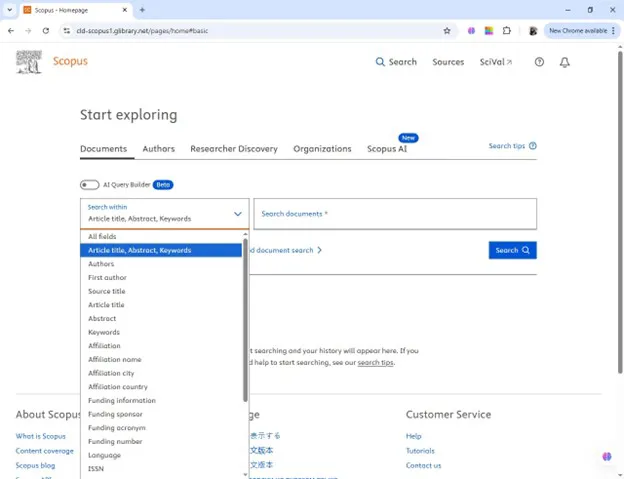The image size is (624, 479).
Task: Choose Affiliation city option
Action: (x=161, y=373)
